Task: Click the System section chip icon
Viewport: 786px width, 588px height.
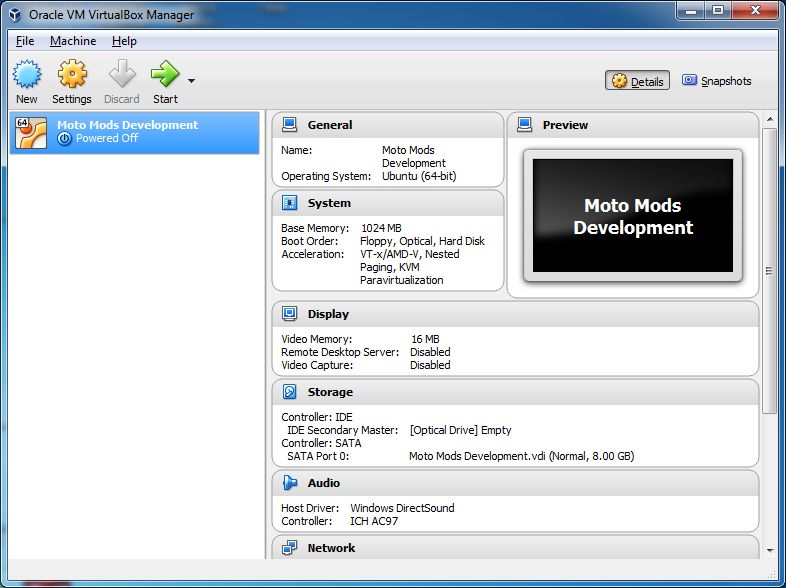Action: [289, 203]
